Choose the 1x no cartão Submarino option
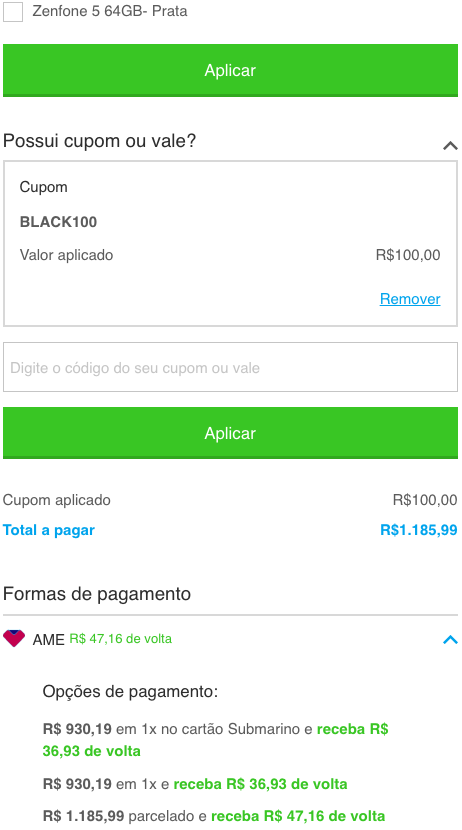Viewport: 462px width, 830px height. [x=215, y=740]
